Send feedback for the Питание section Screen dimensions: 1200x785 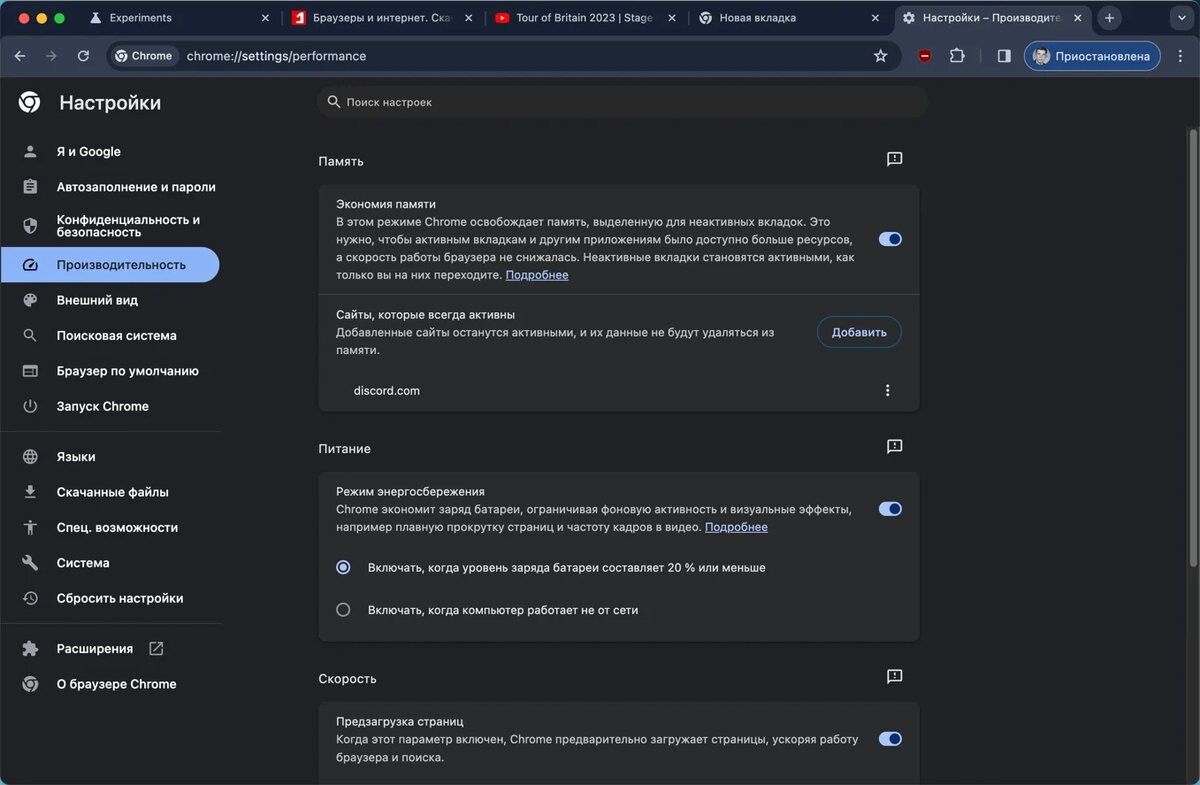tap(895, 447)
